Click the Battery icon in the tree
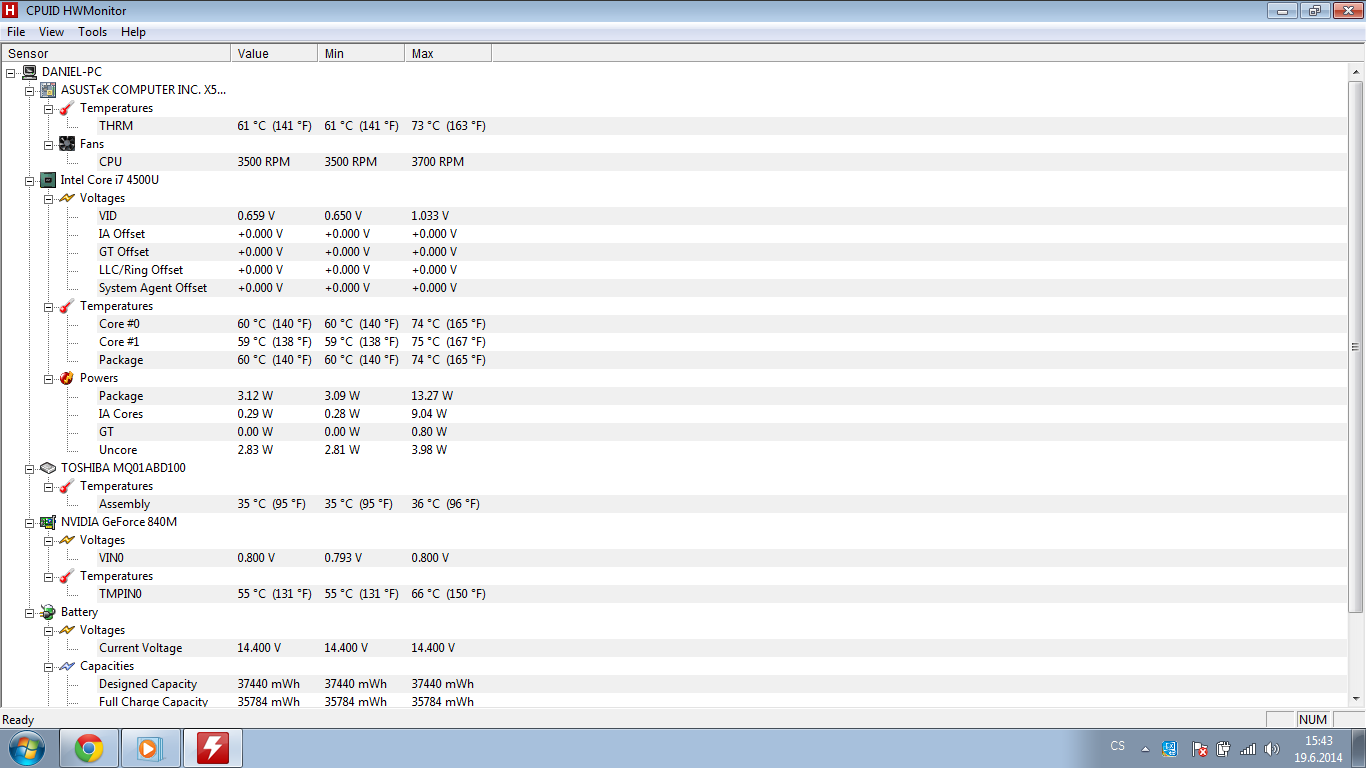The image size is (1366, 768). coord(48,612)
